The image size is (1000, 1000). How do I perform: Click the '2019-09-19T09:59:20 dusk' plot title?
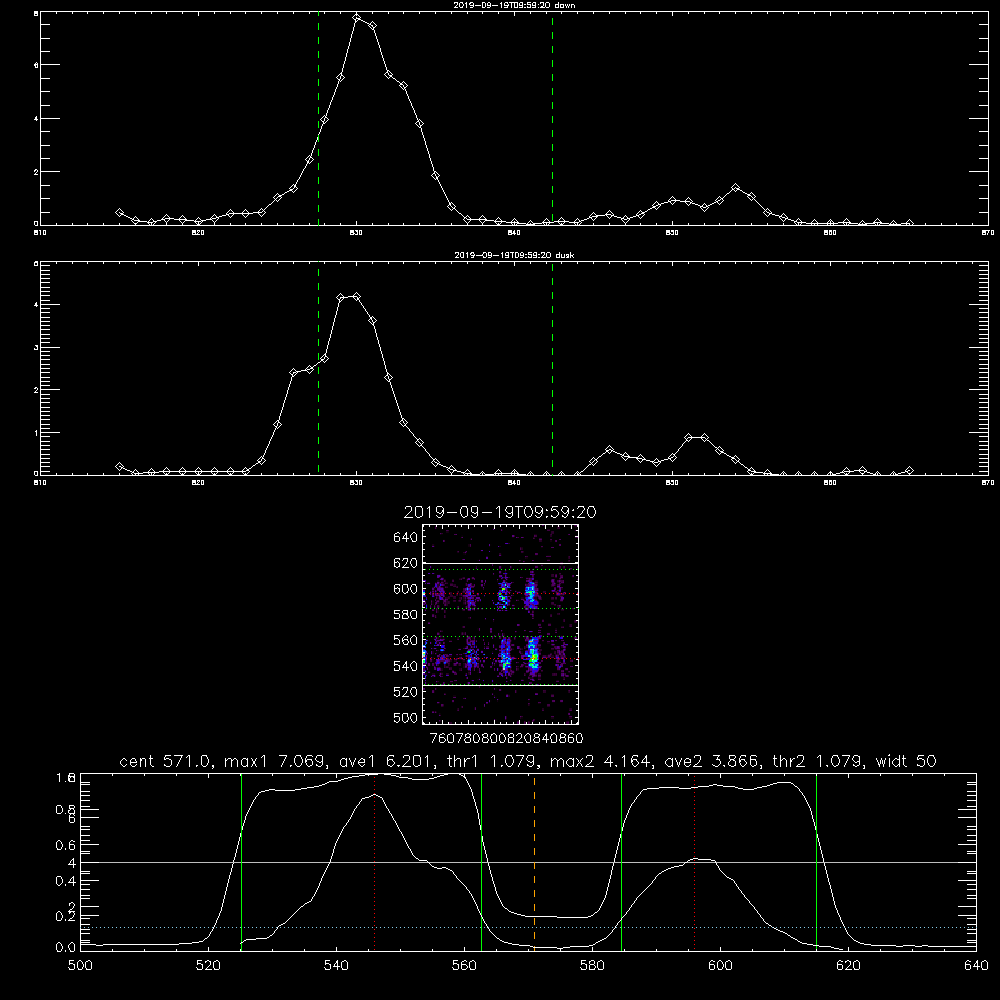coord(514,255)
